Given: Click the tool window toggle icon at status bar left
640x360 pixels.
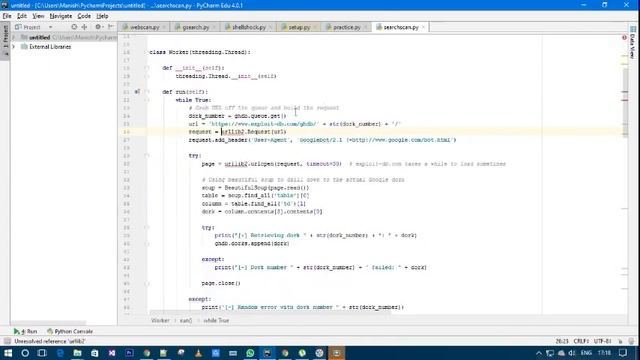Looking at the screenshot, I should point(7,341).
